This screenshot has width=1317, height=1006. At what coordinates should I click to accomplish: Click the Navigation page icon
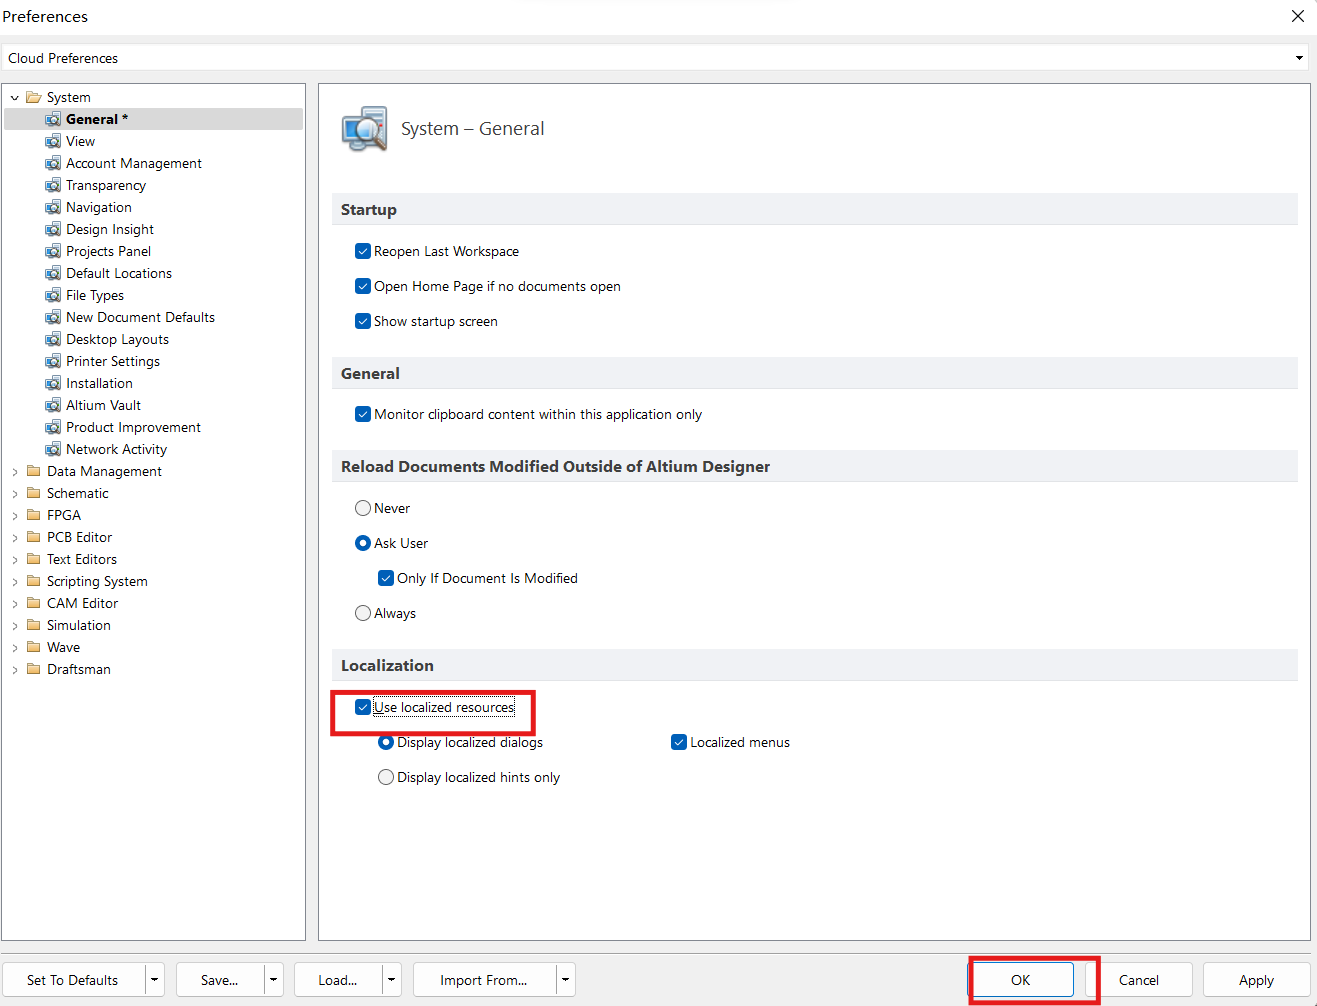(53, 207)
